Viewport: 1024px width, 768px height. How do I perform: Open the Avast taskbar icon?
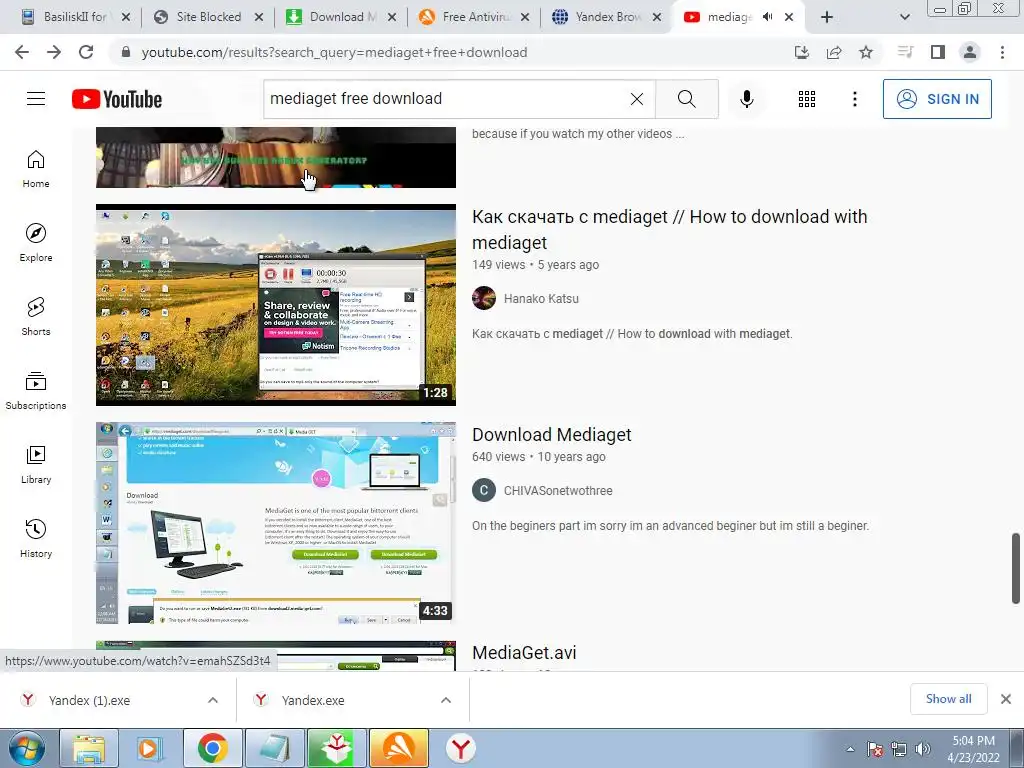(398, 749)
